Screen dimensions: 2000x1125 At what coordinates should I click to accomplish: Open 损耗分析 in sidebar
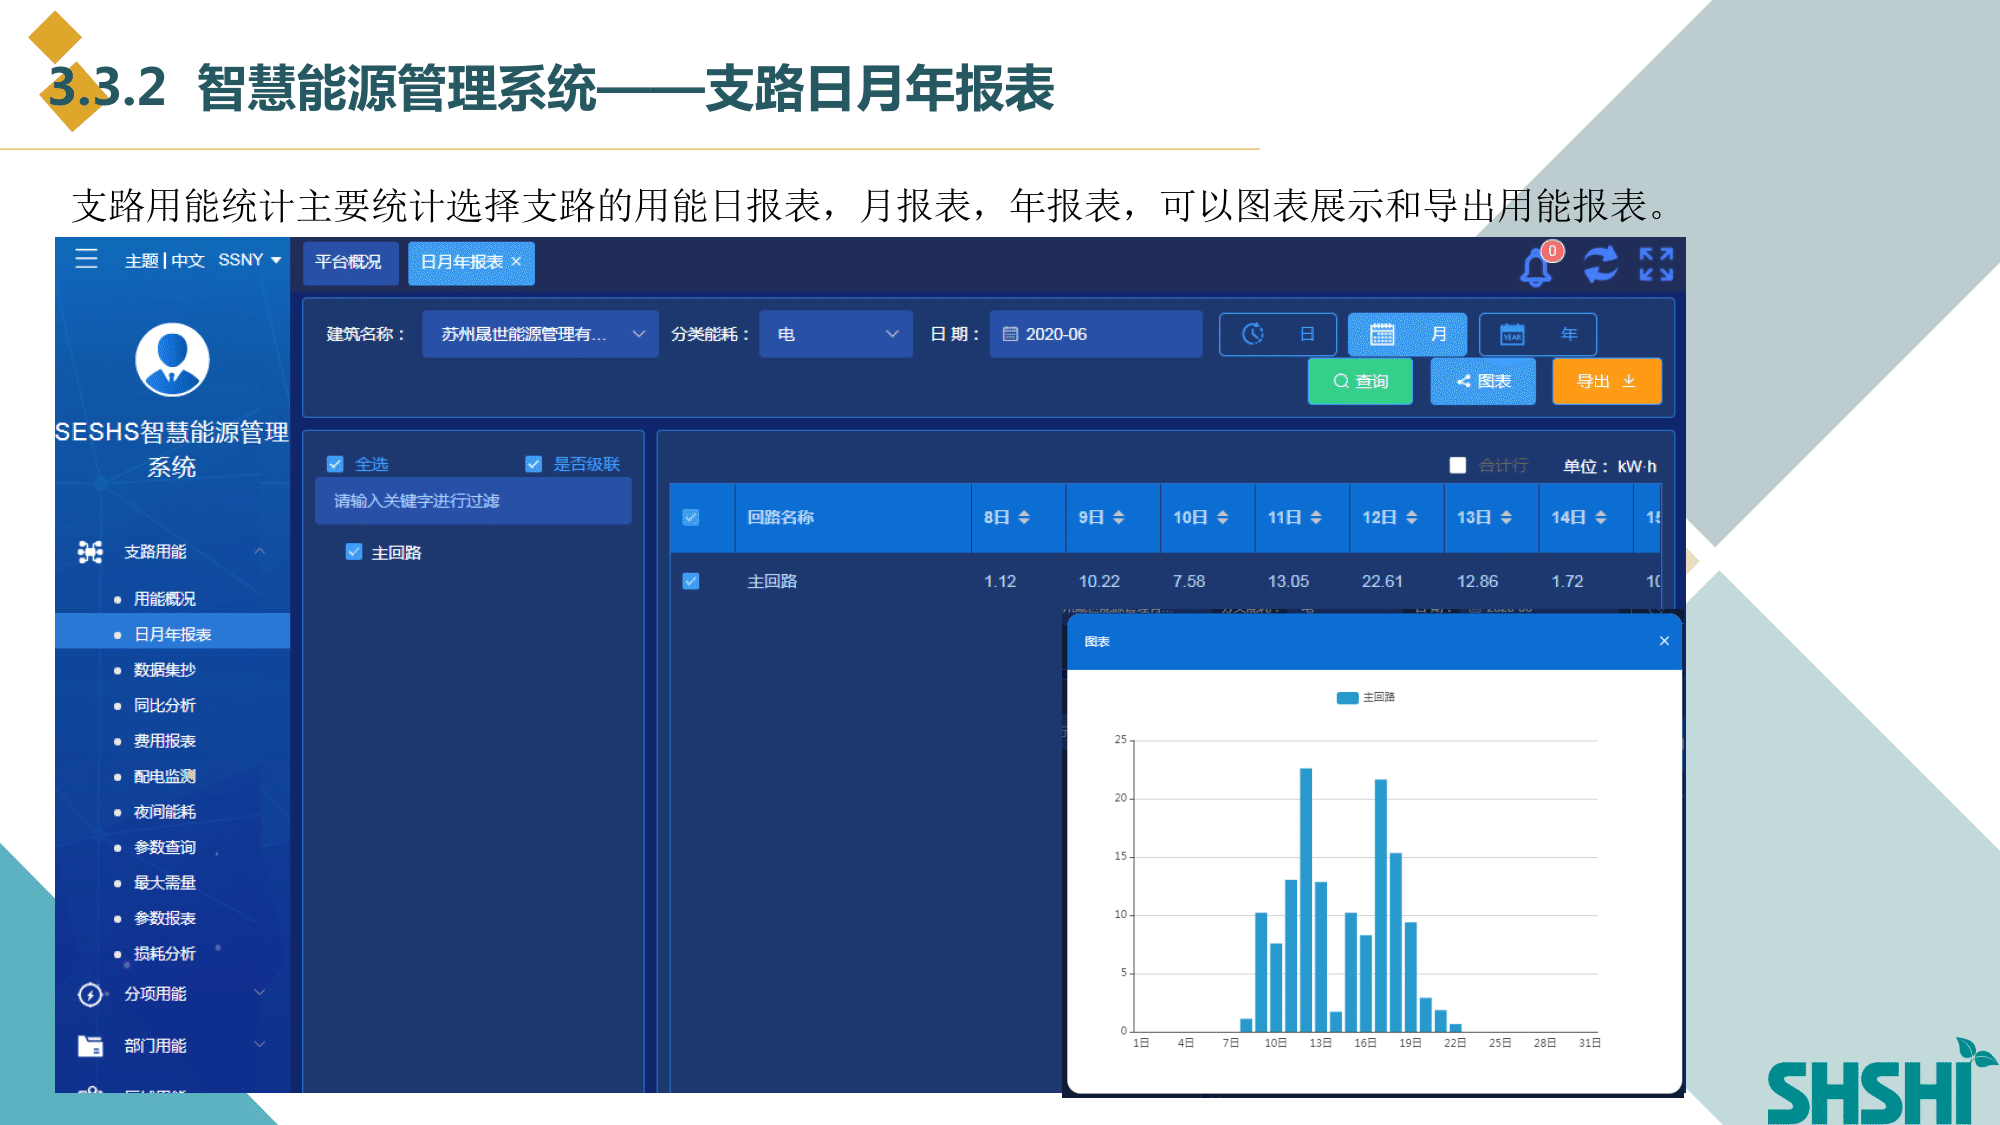point(165,954)
